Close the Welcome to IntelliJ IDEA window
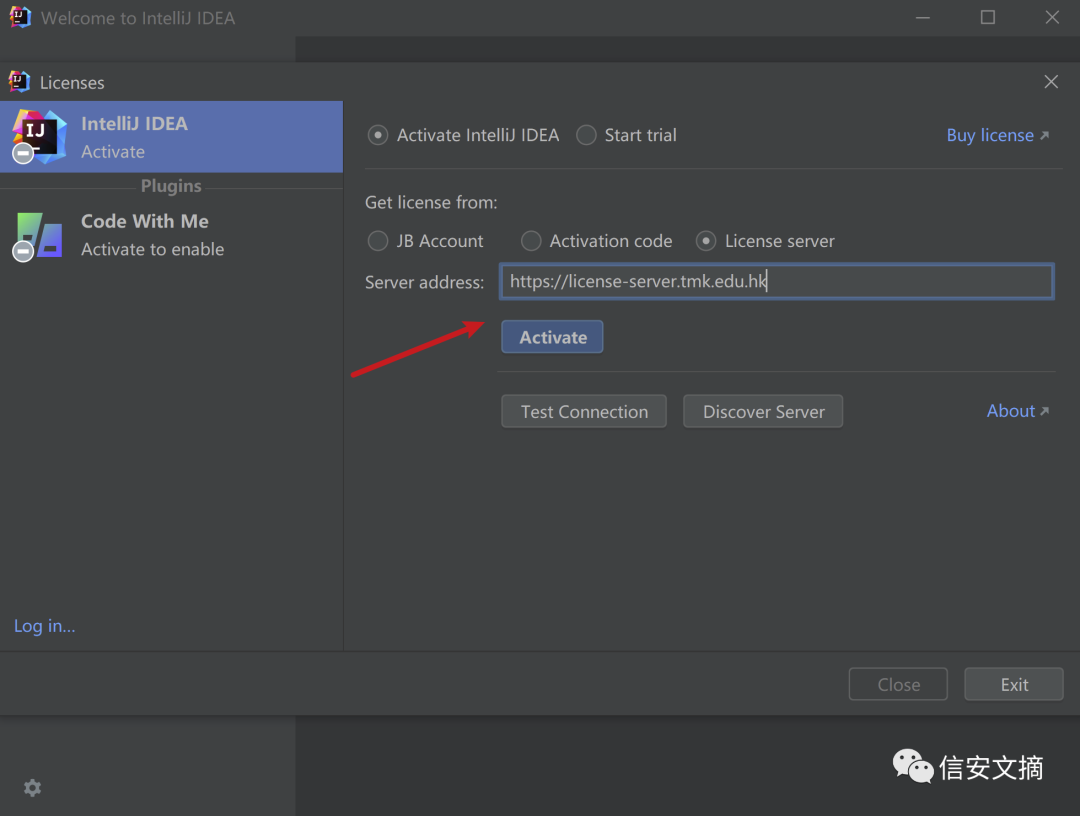Screen dimensions: 1080x816 1052,17
